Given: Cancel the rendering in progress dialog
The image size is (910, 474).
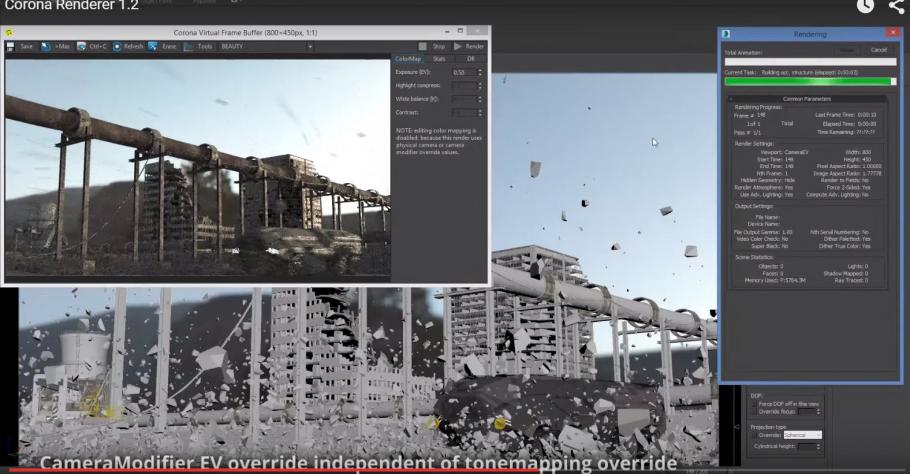Looking at the screenshot, I should [878, 50].
